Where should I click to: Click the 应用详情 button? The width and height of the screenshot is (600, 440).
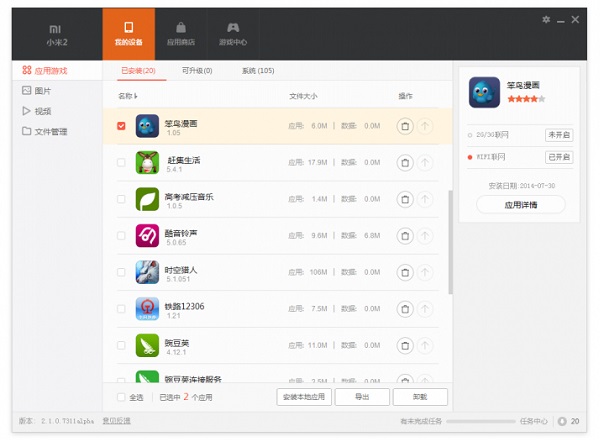(520, 204)
